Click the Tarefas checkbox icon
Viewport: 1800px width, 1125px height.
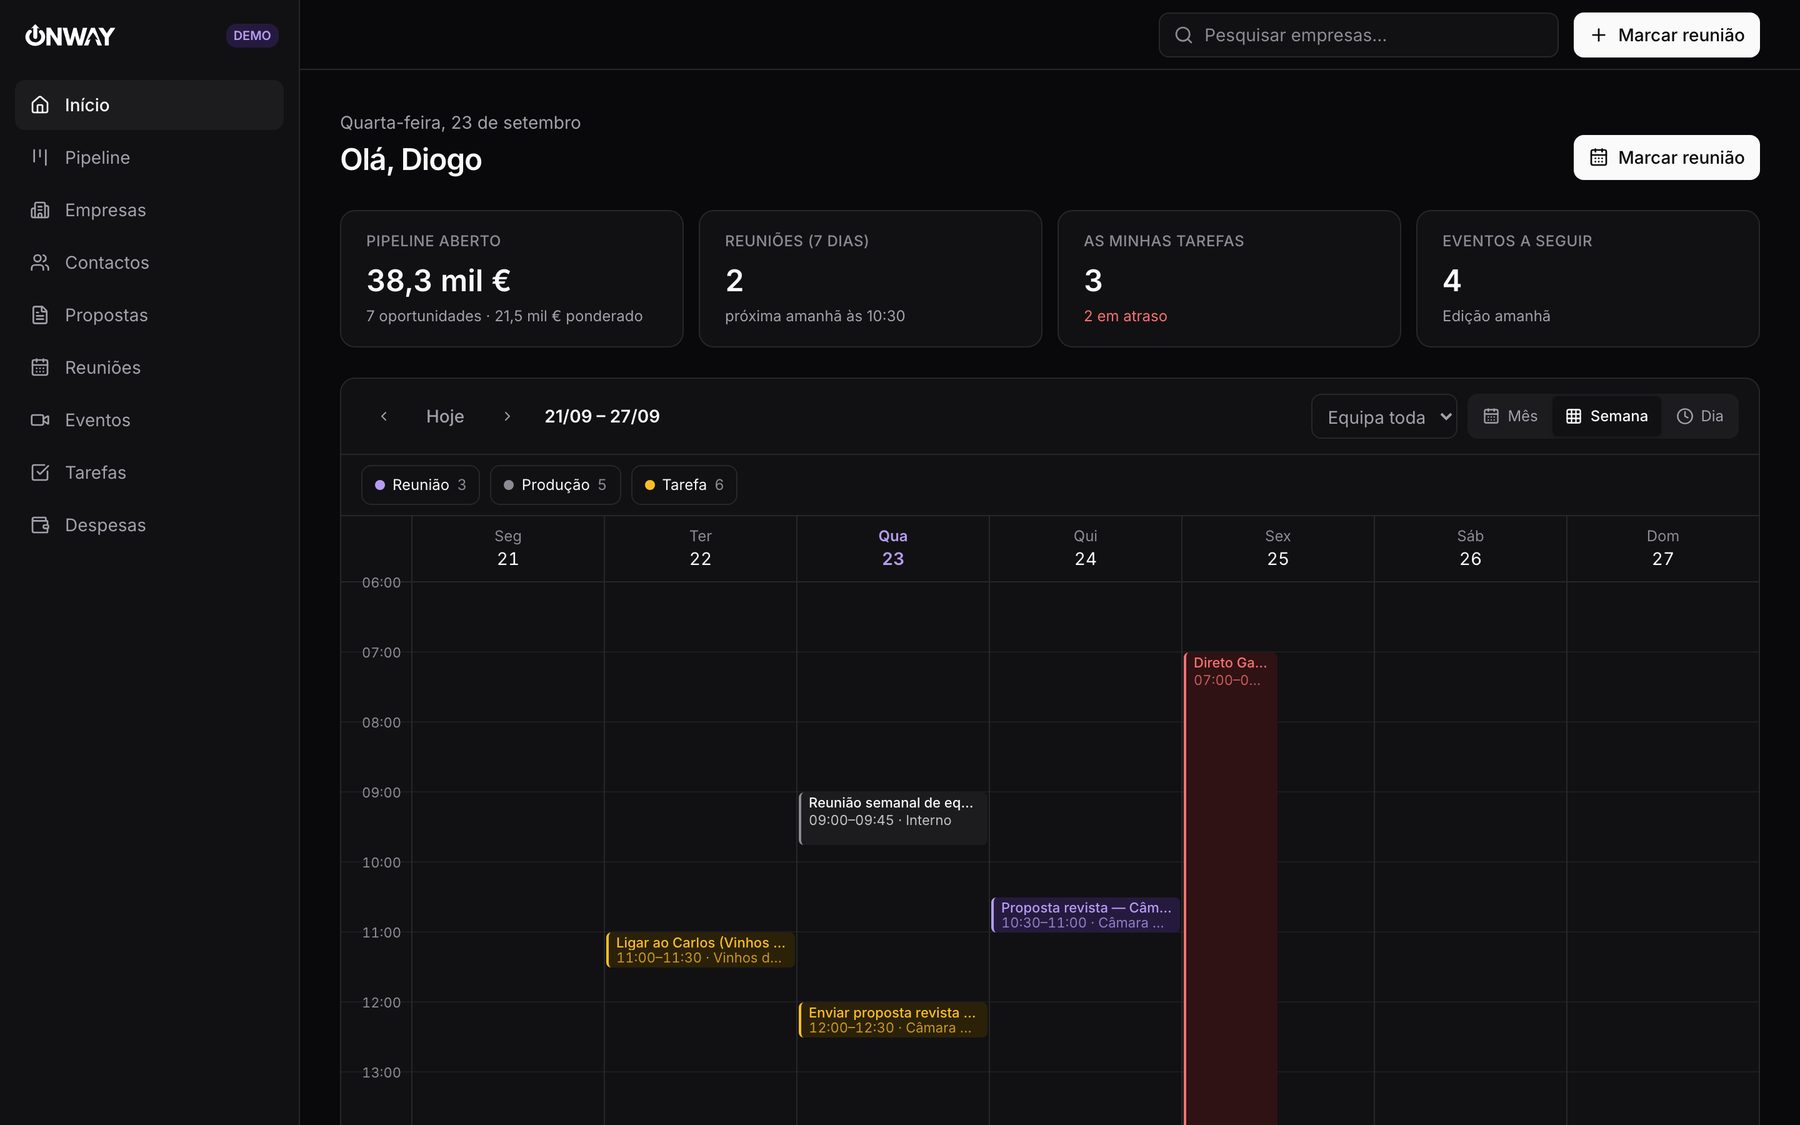point(40,472)
